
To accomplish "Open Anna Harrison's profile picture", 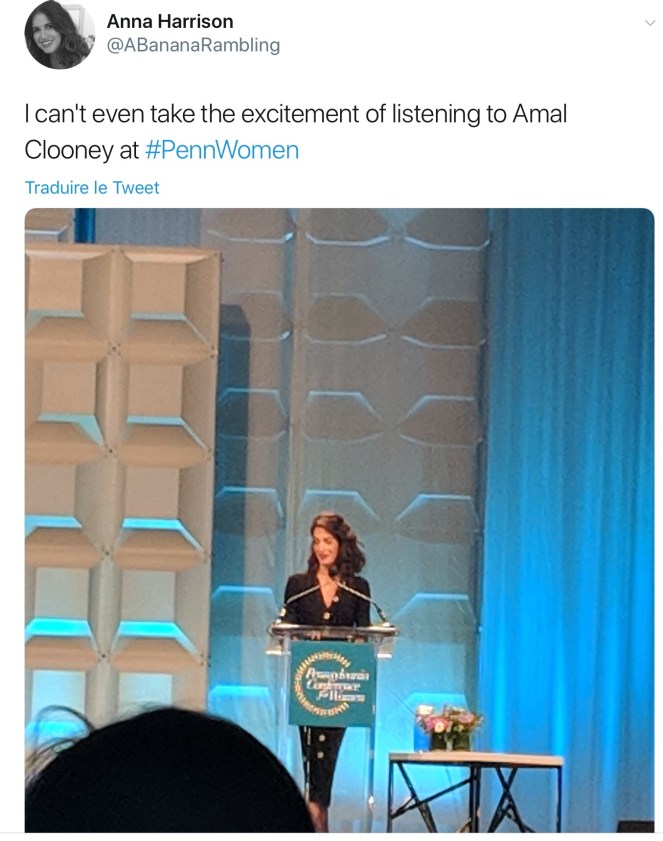I will pyautogui.click(x=58, y=35).
